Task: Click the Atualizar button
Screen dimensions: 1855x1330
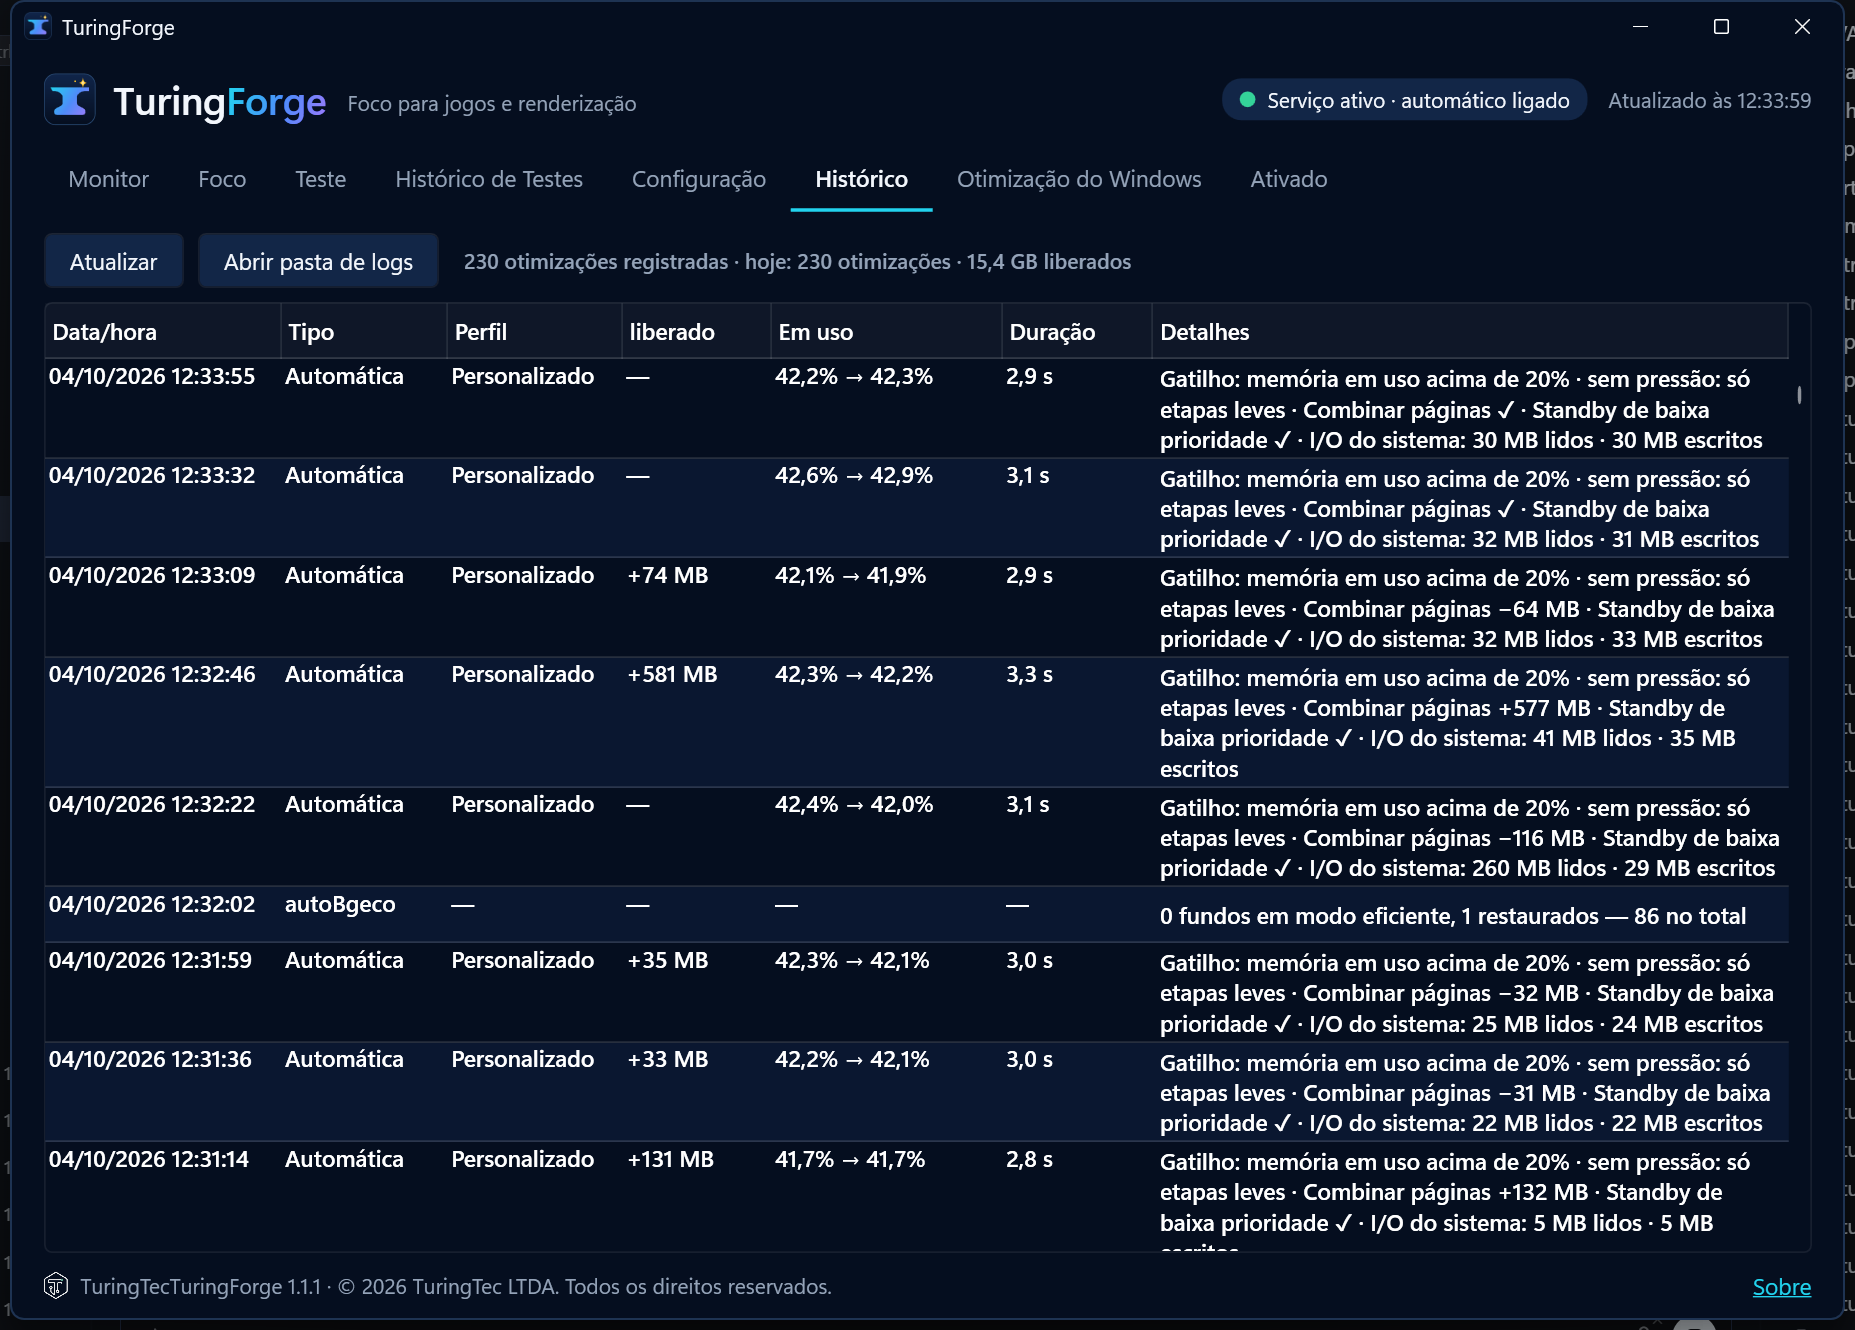Action: point(114,261)
